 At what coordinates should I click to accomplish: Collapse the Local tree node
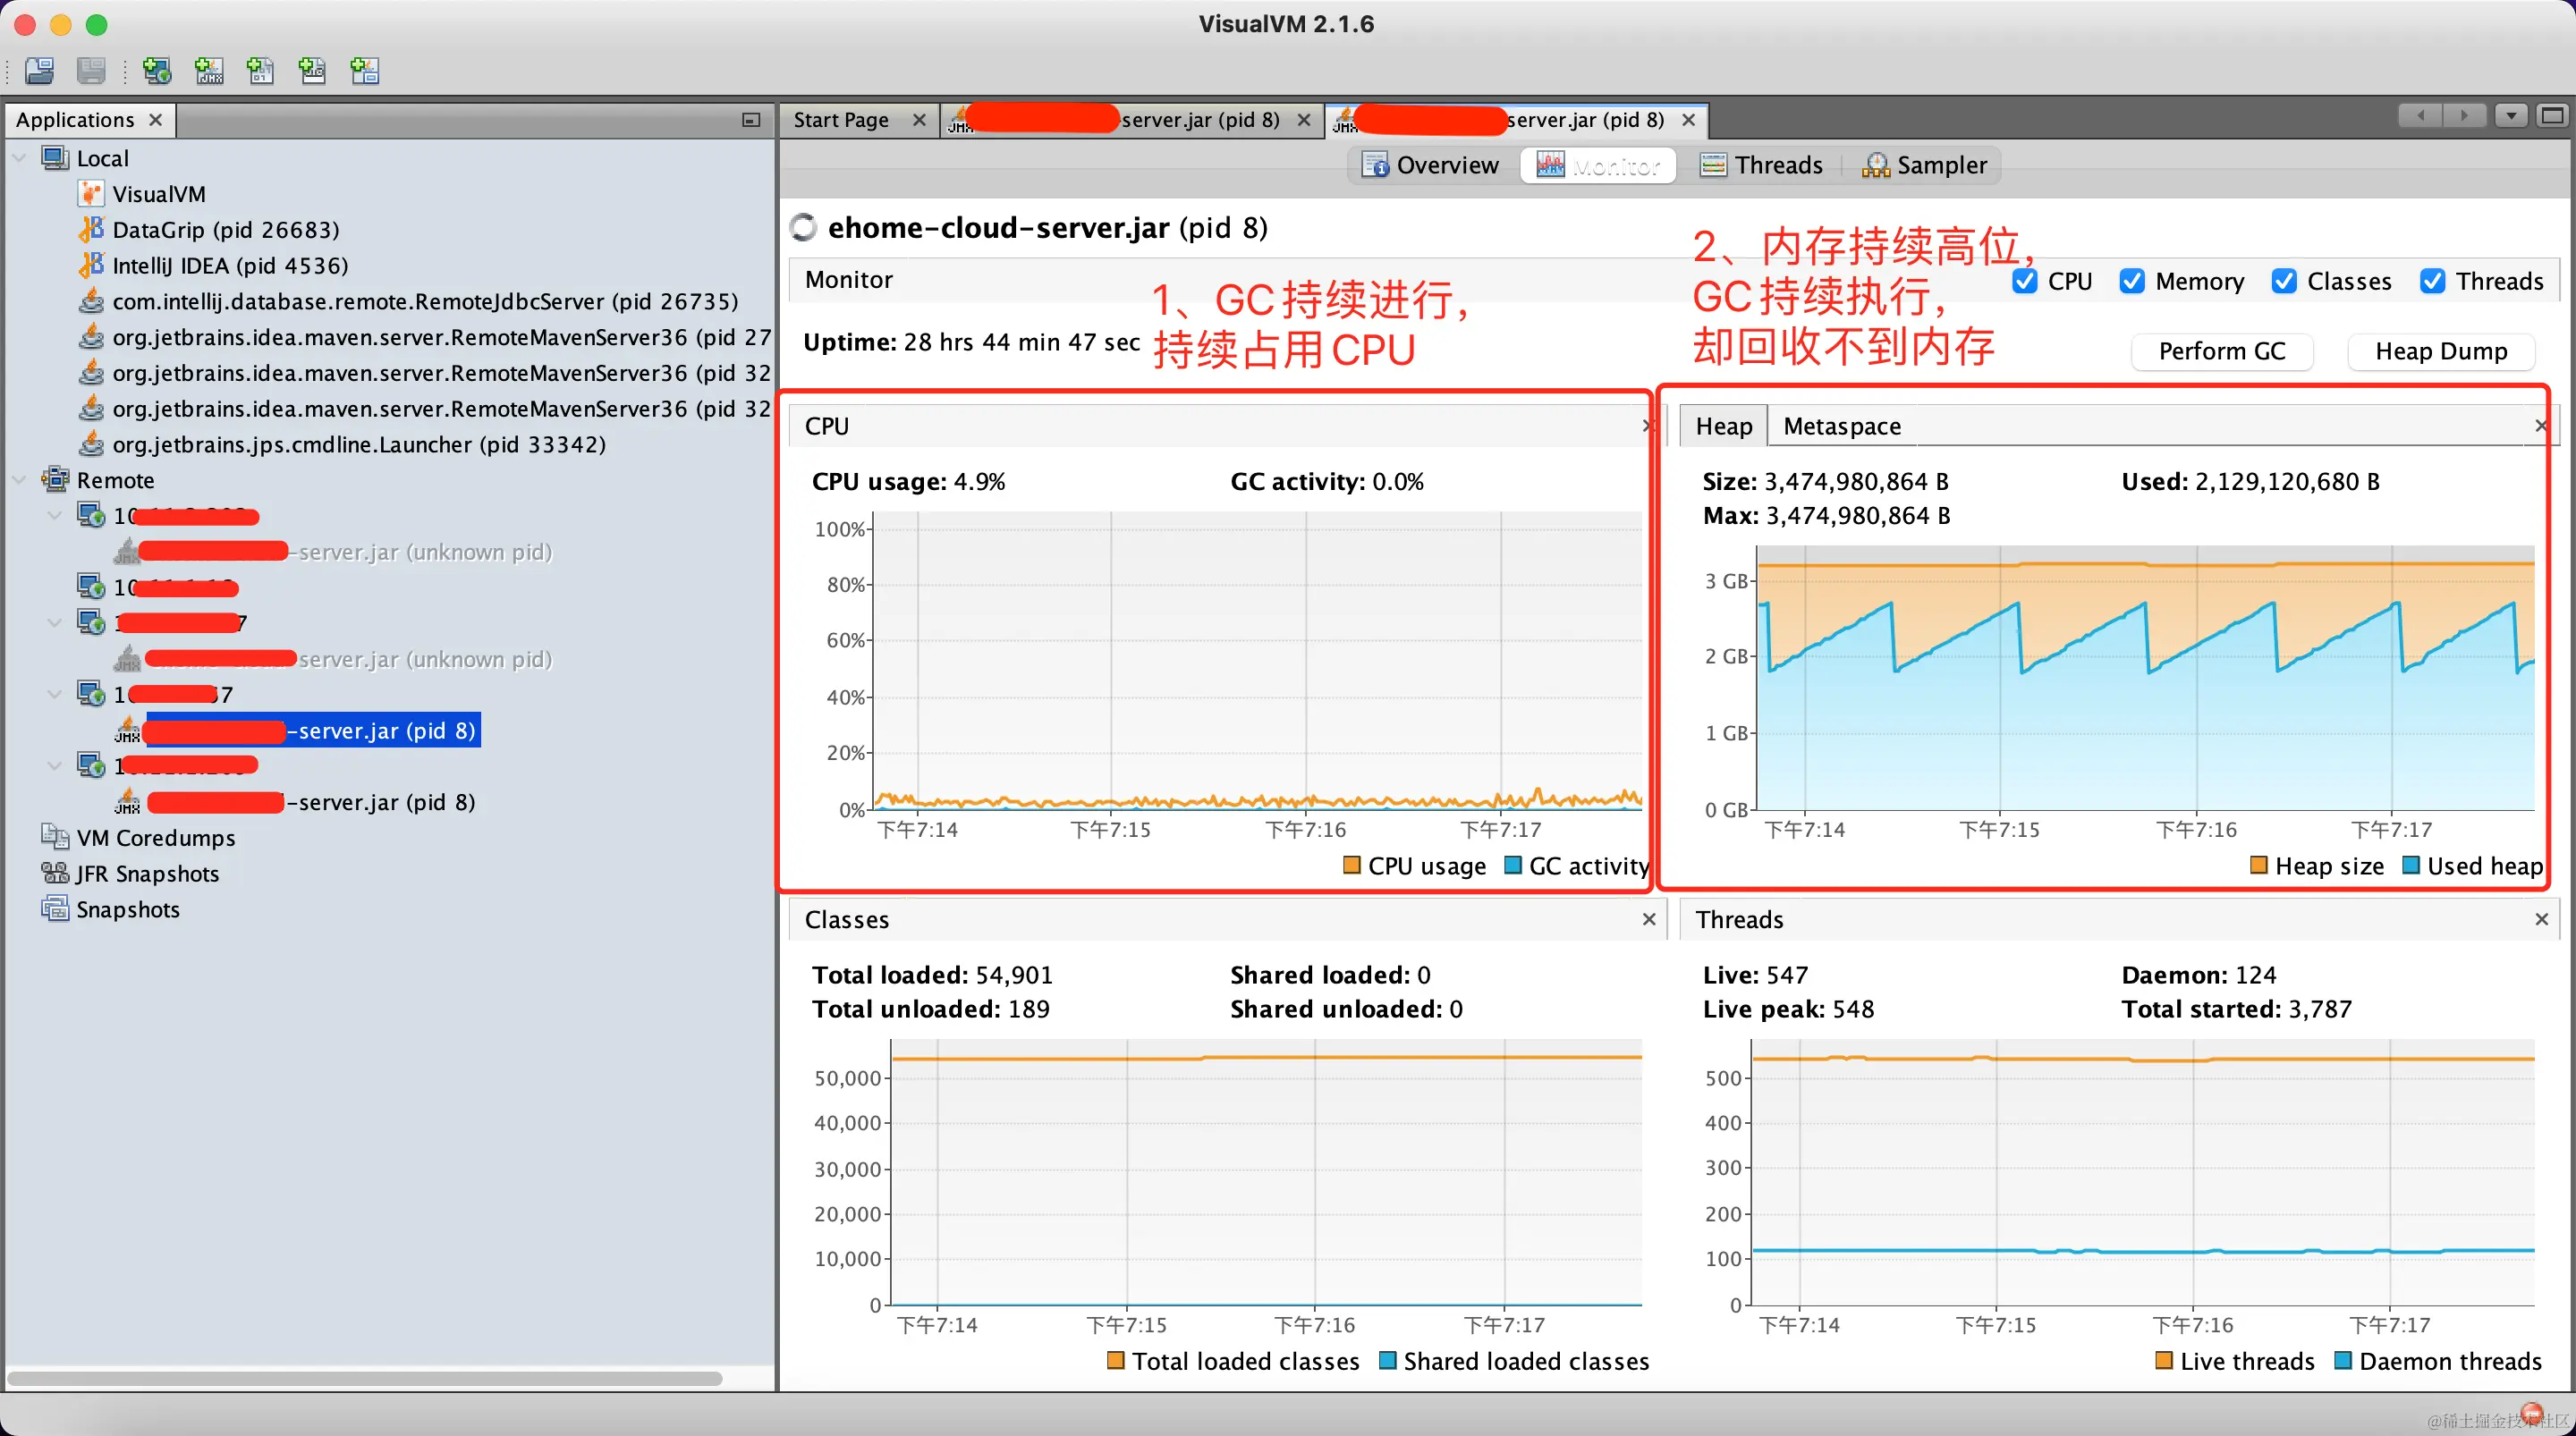(19, 158)
